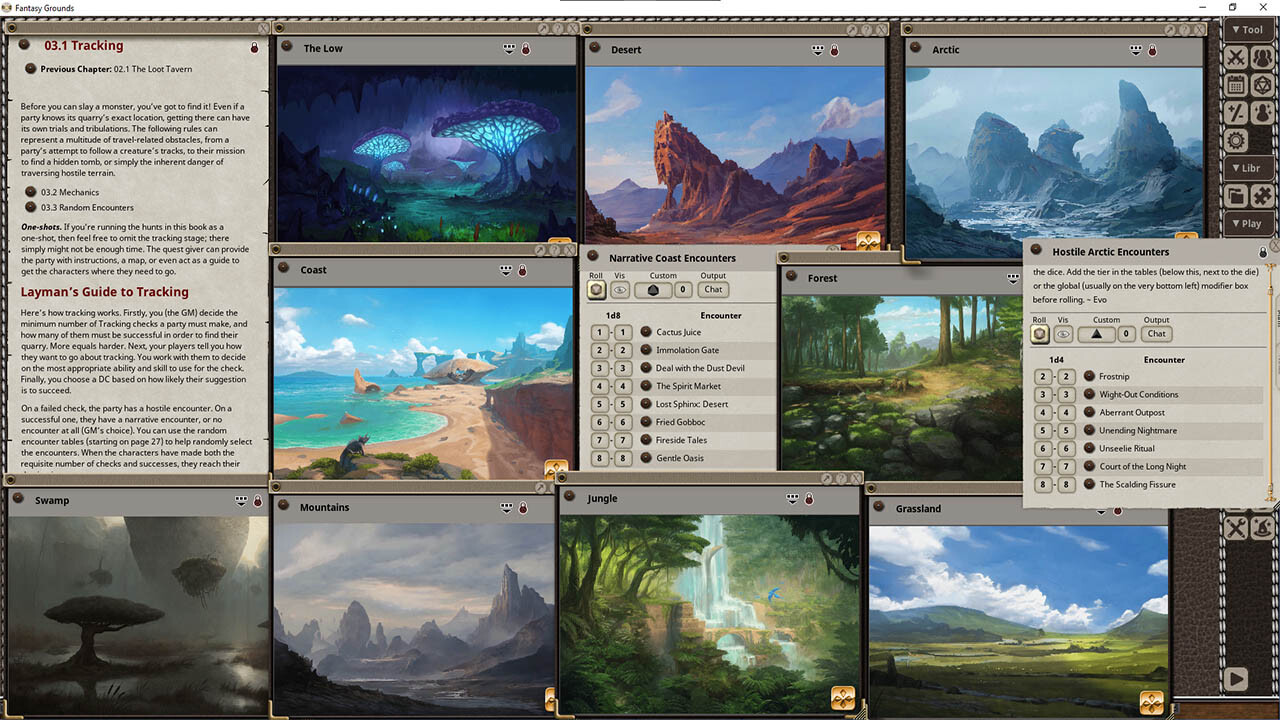Click the Mountains landscape image

pyautogui.click(x=414, y=617)
